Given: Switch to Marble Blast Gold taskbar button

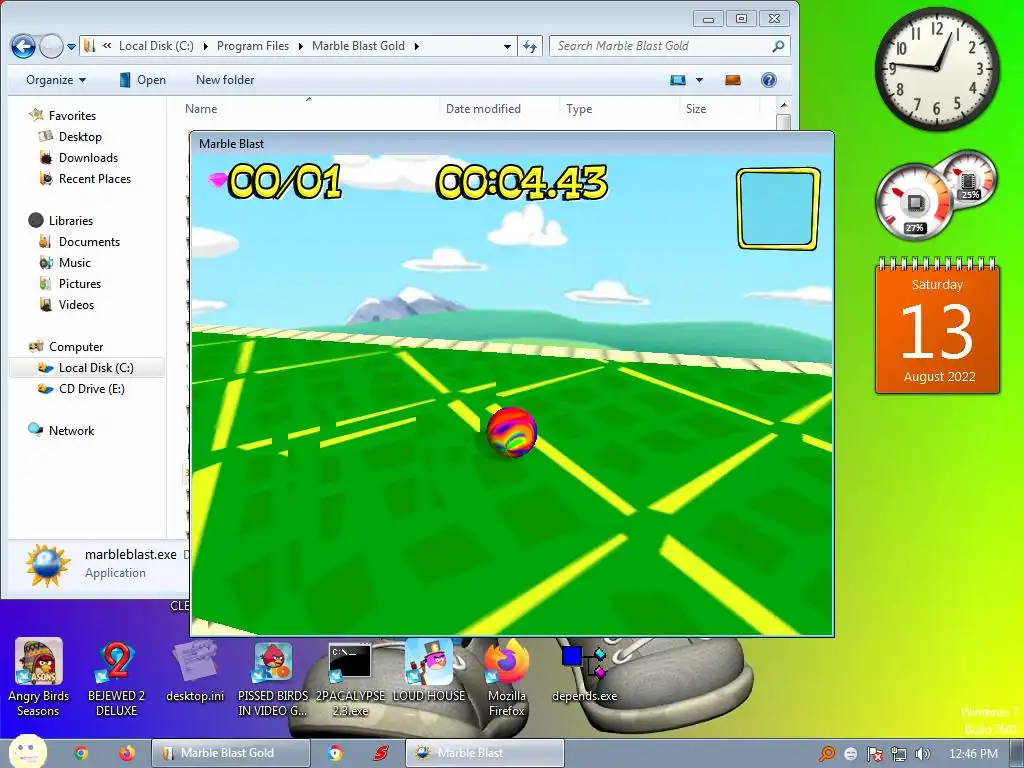Looking at the screenshot, I should click(x=230, y=753).
